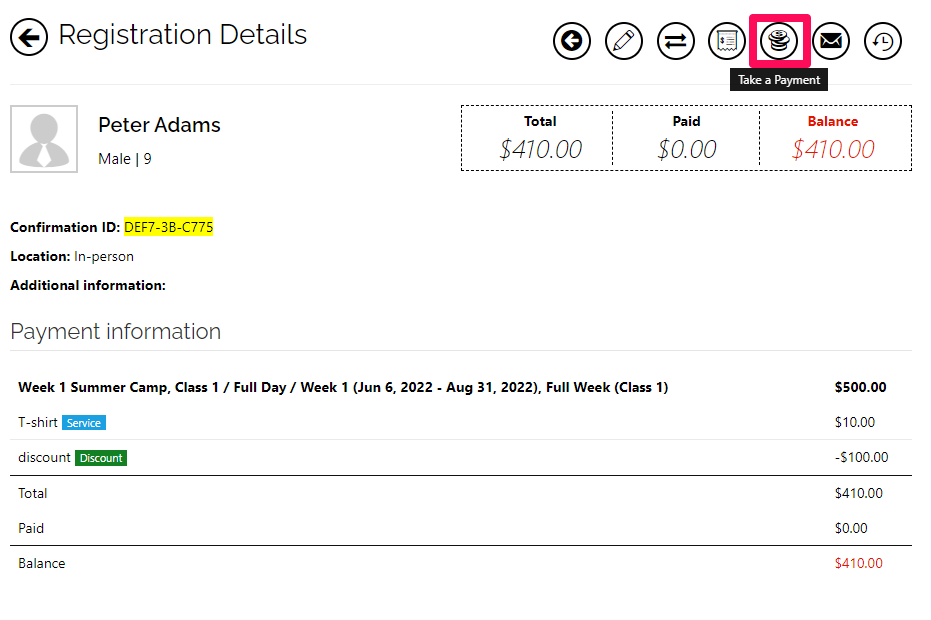Click the Payment information heading

point(116,331)
